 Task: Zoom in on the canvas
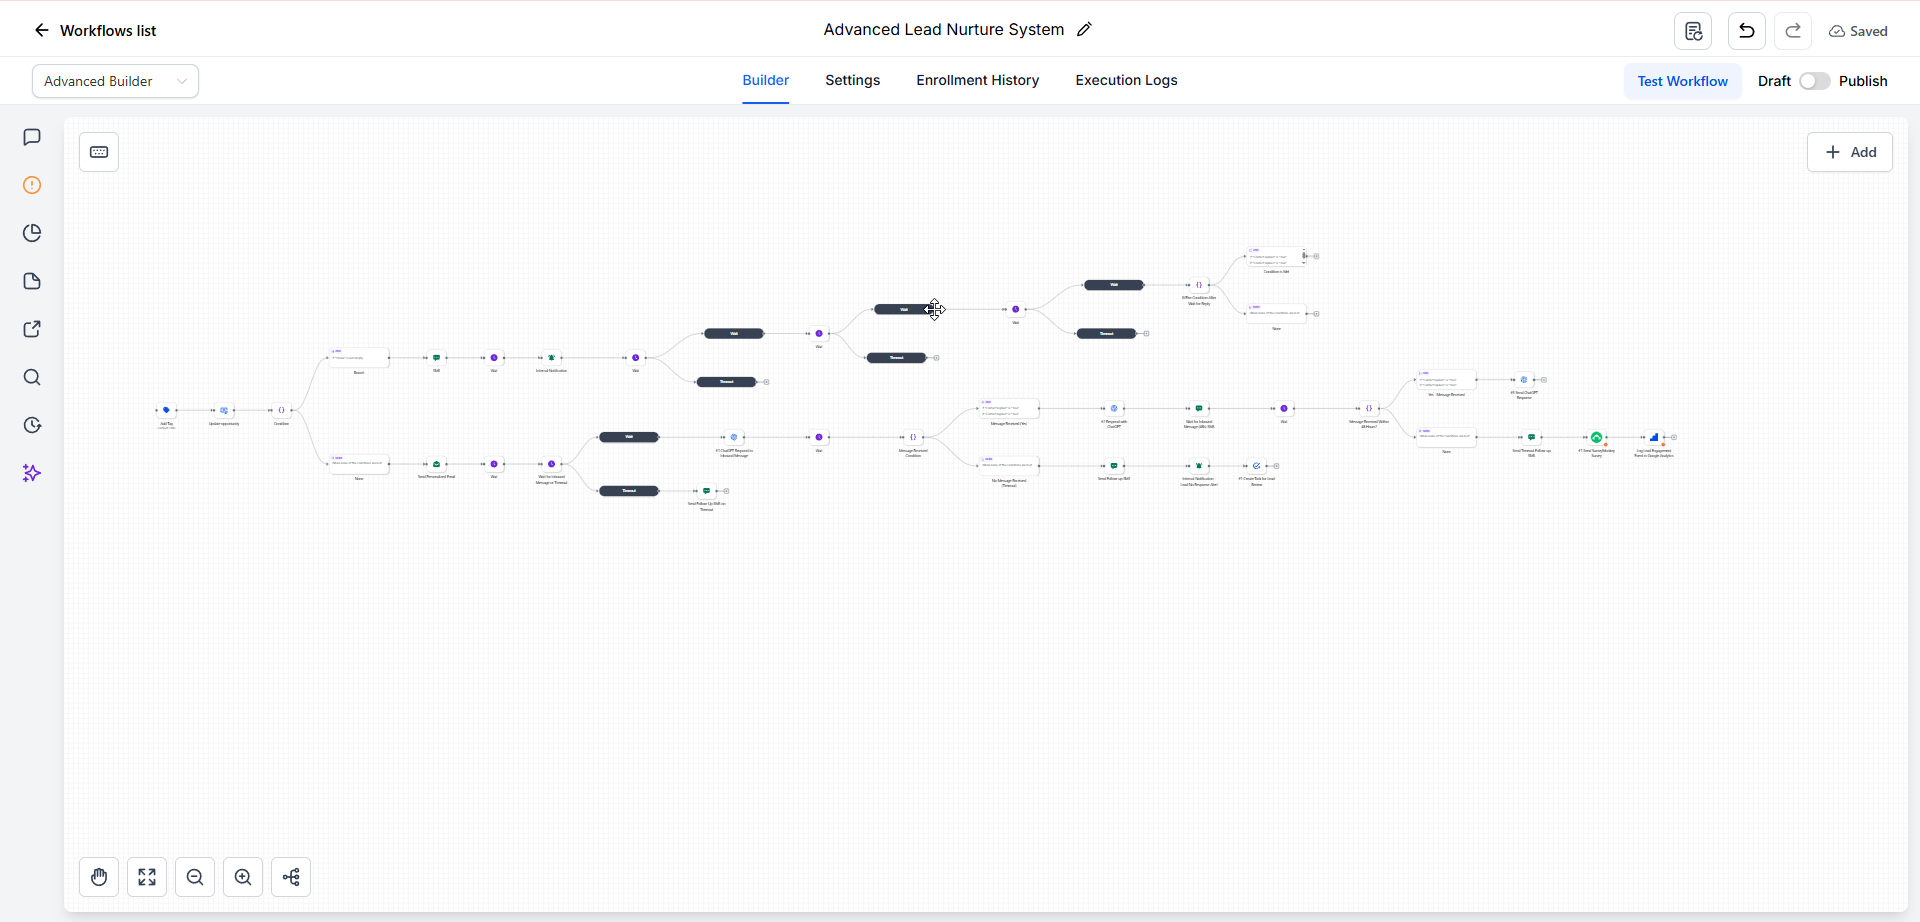click(x=243, y=877)
